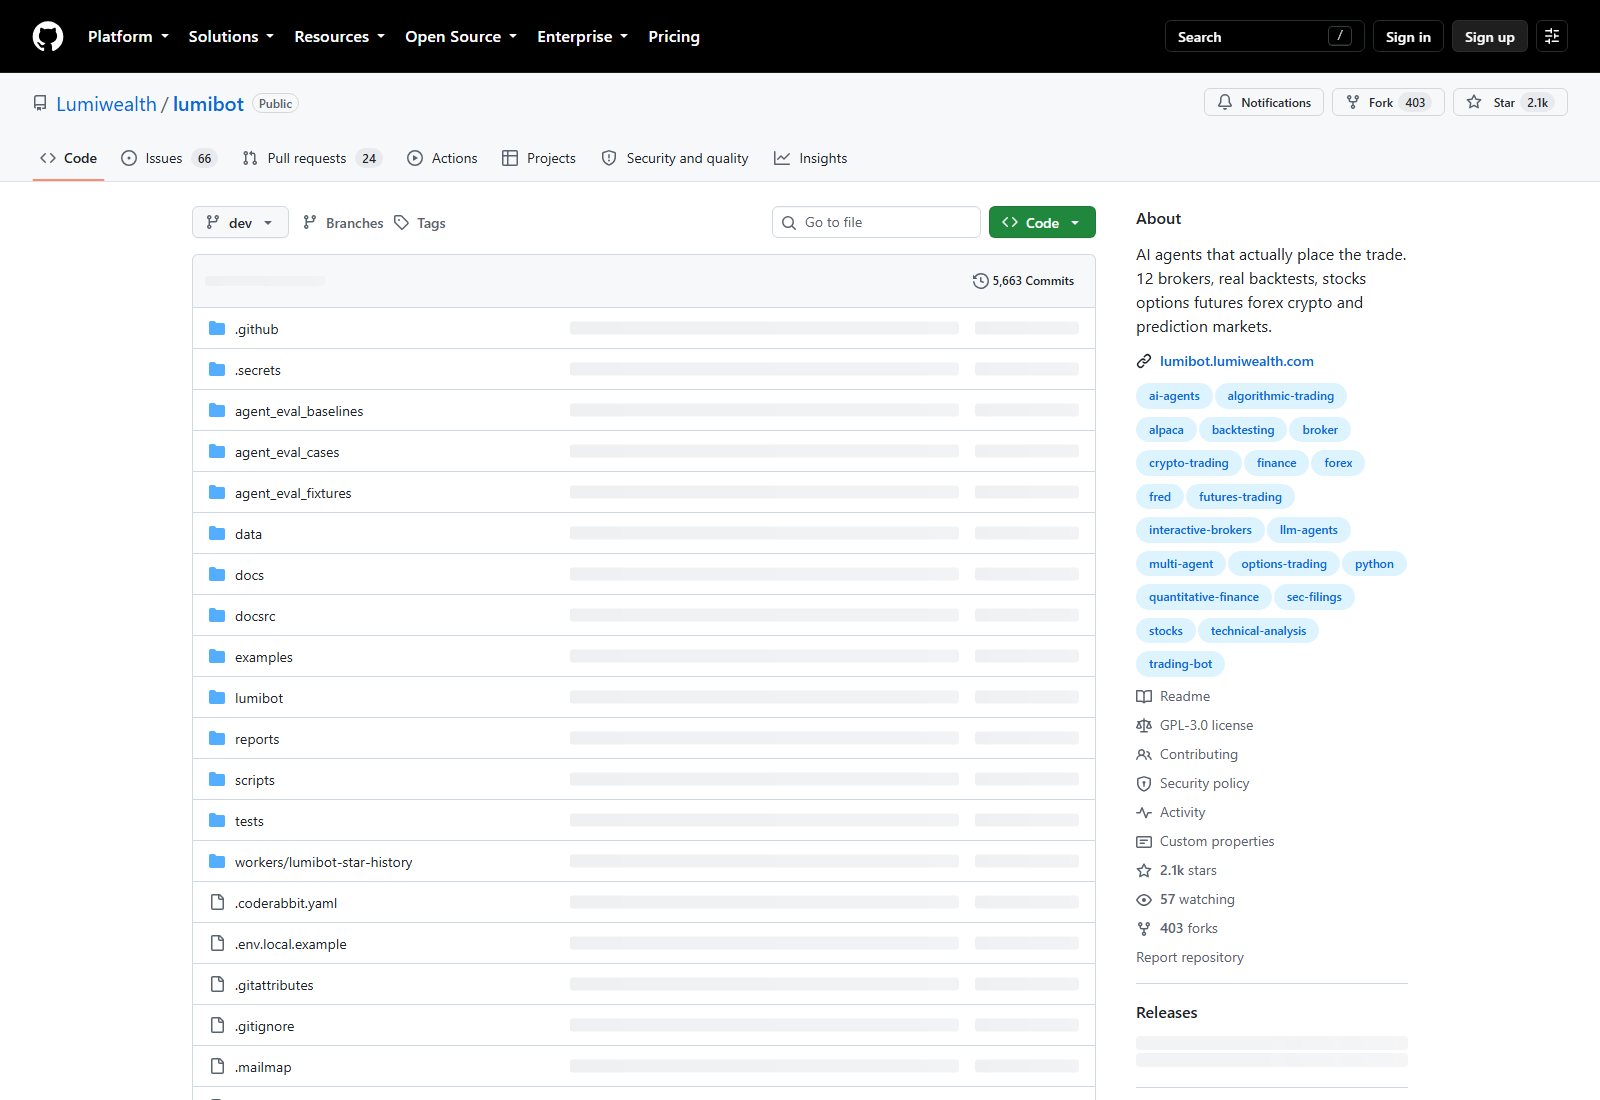Click the pulse icon beside Activity
The width and height of the screenshot is (1600, 1100).
coord(1144,812)
